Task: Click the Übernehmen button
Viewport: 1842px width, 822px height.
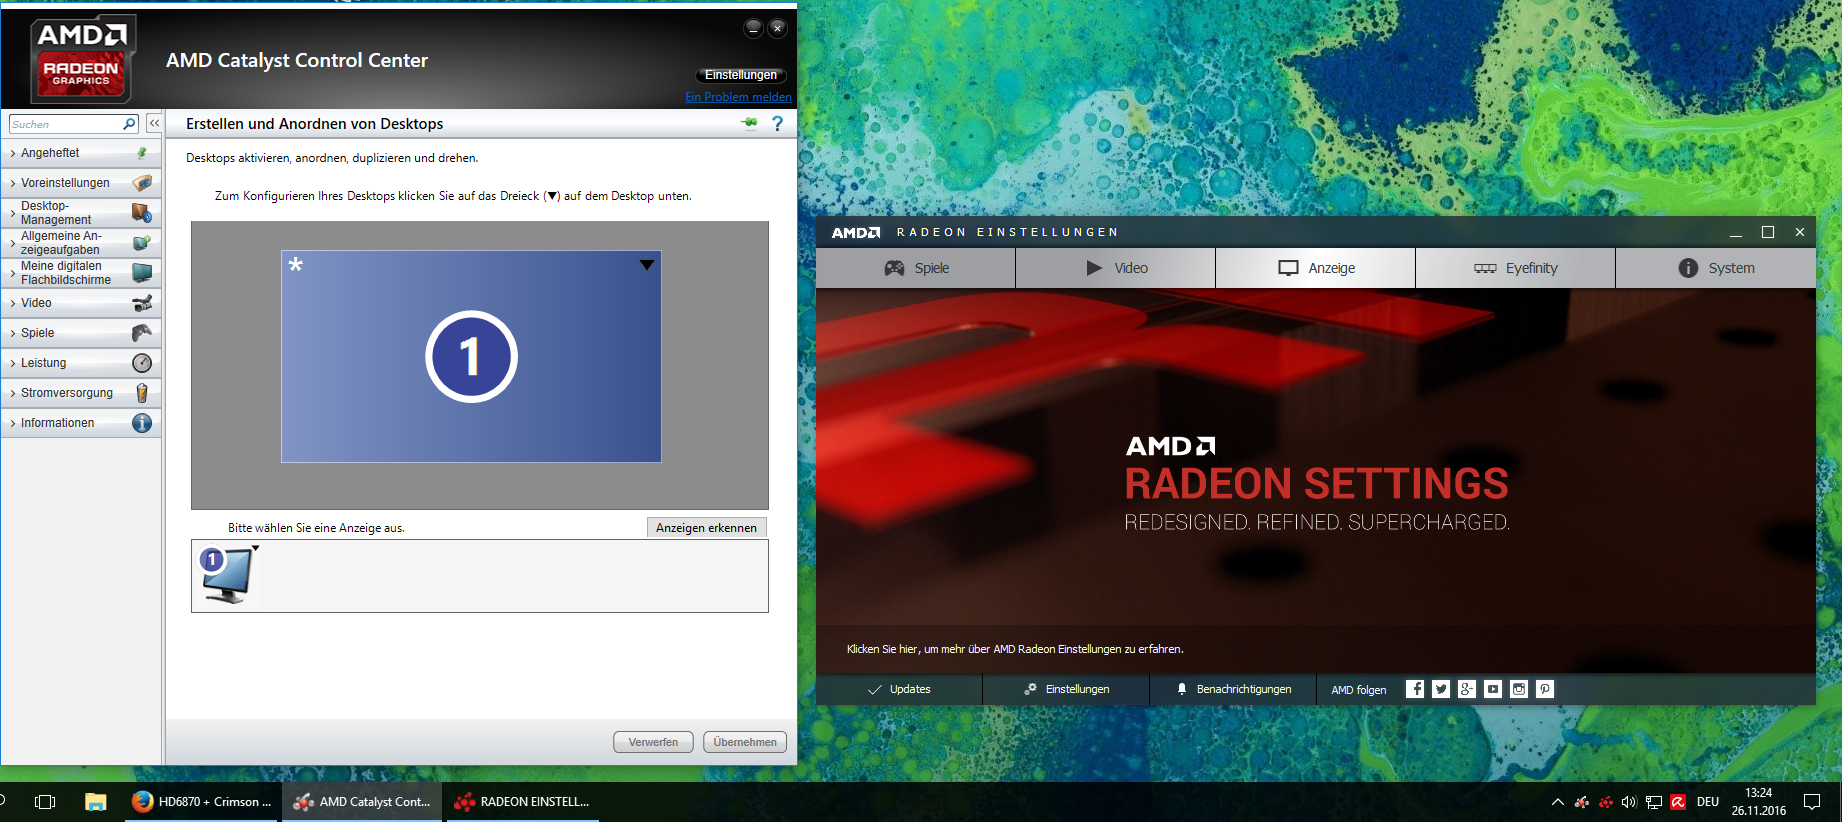Action: [745, 742]
